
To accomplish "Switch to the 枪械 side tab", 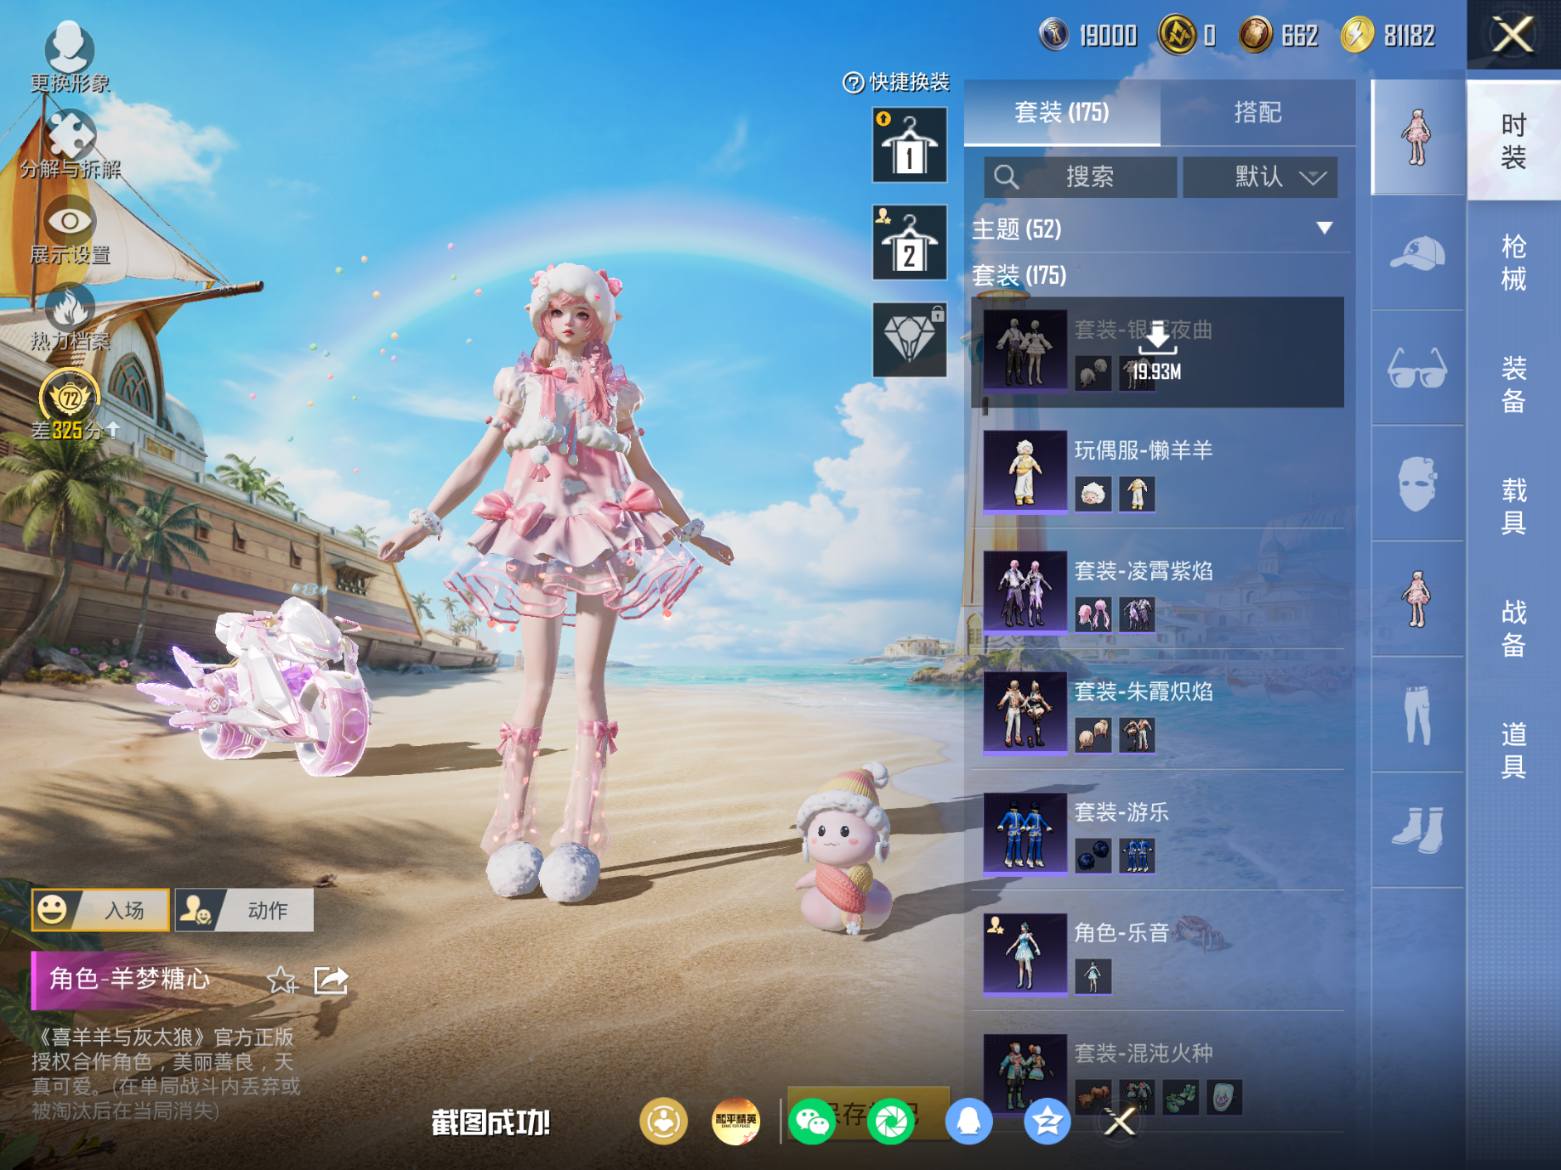I will [x=1513, y=262].
